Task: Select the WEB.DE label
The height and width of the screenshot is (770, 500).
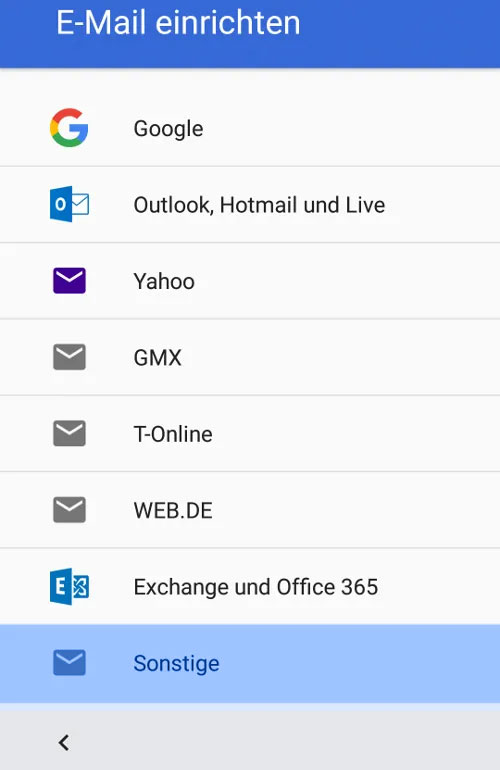Action: 173,511
